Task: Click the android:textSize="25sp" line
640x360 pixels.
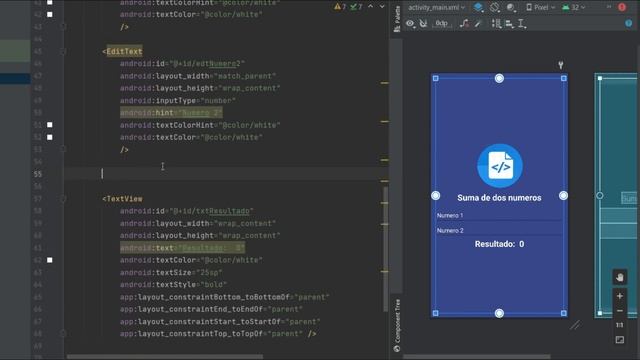Action: point(171,272)
